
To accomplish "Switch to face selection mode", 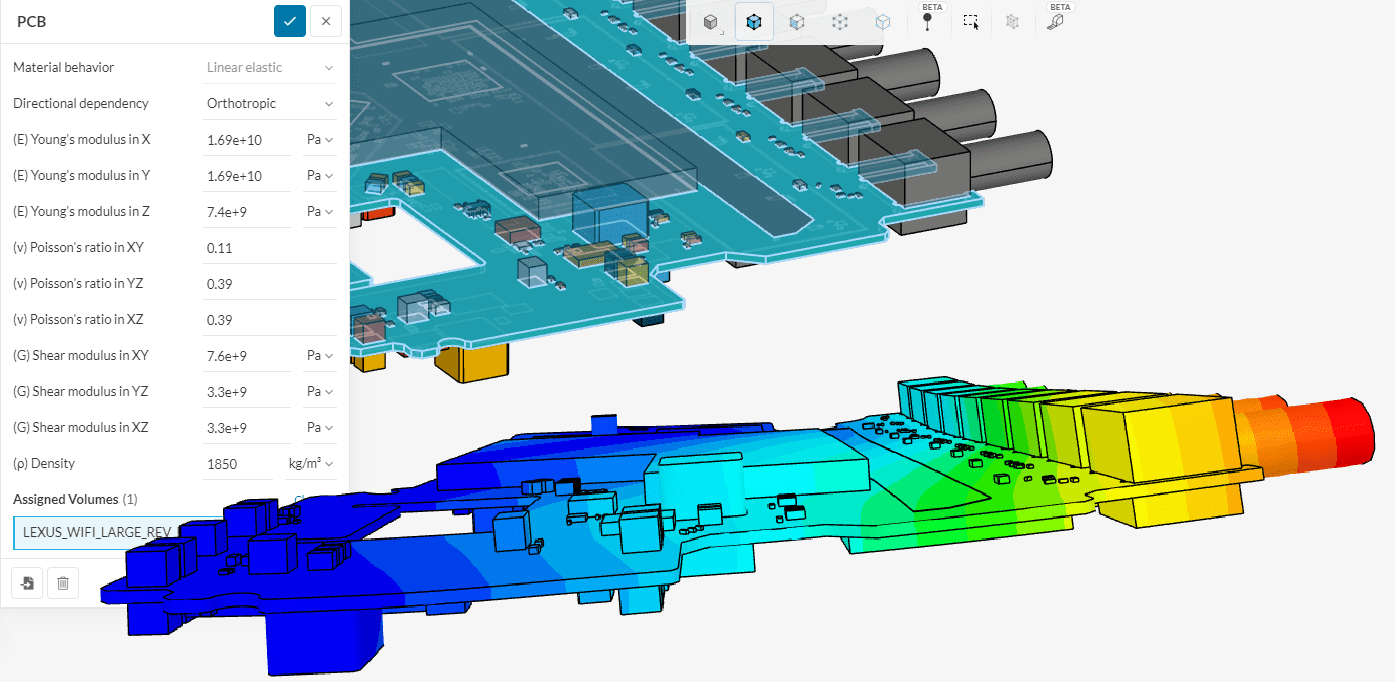I will click(x=797, y=22).
